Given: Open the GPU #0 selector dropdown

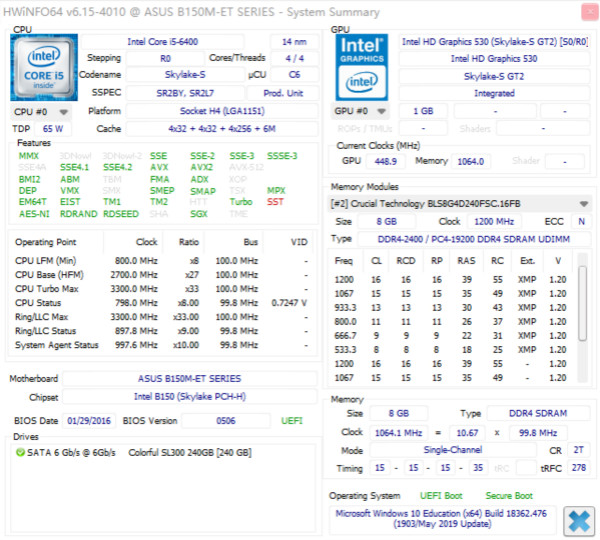Looking at the screenshot, I should (360, 111).
